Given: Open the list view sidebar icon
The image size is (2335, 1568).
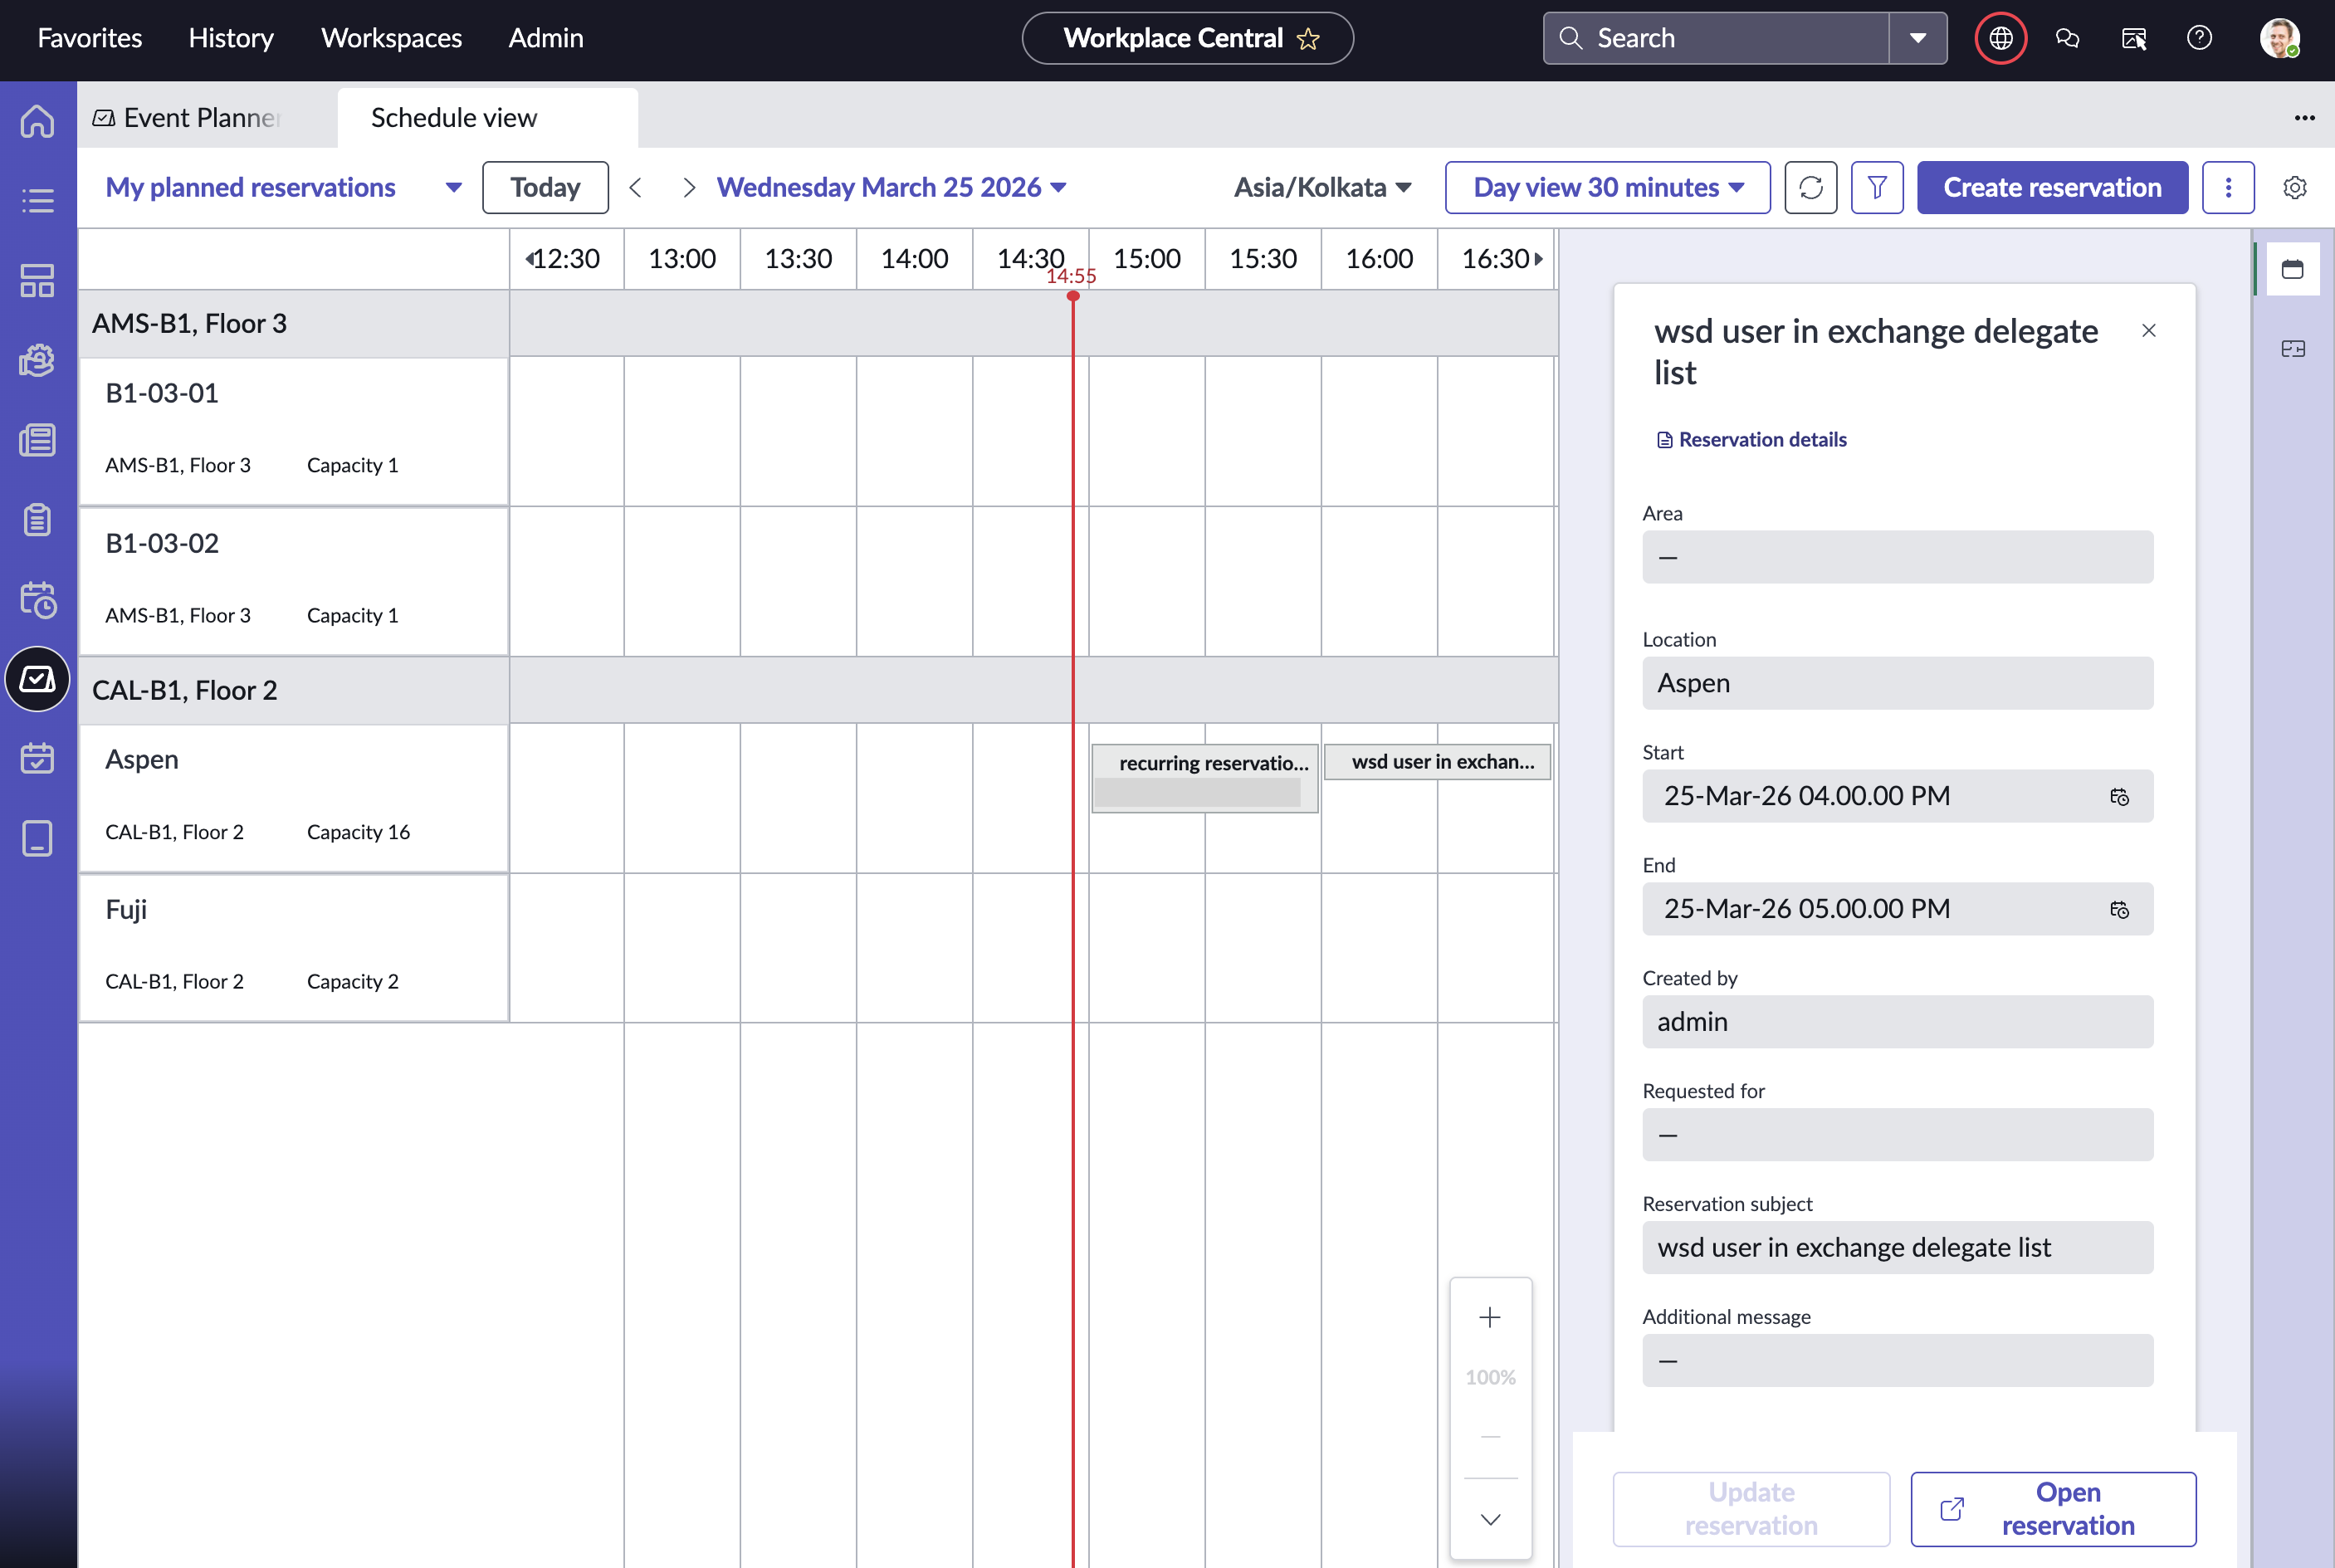Looking at the screenshot, I should pos(37,201).
